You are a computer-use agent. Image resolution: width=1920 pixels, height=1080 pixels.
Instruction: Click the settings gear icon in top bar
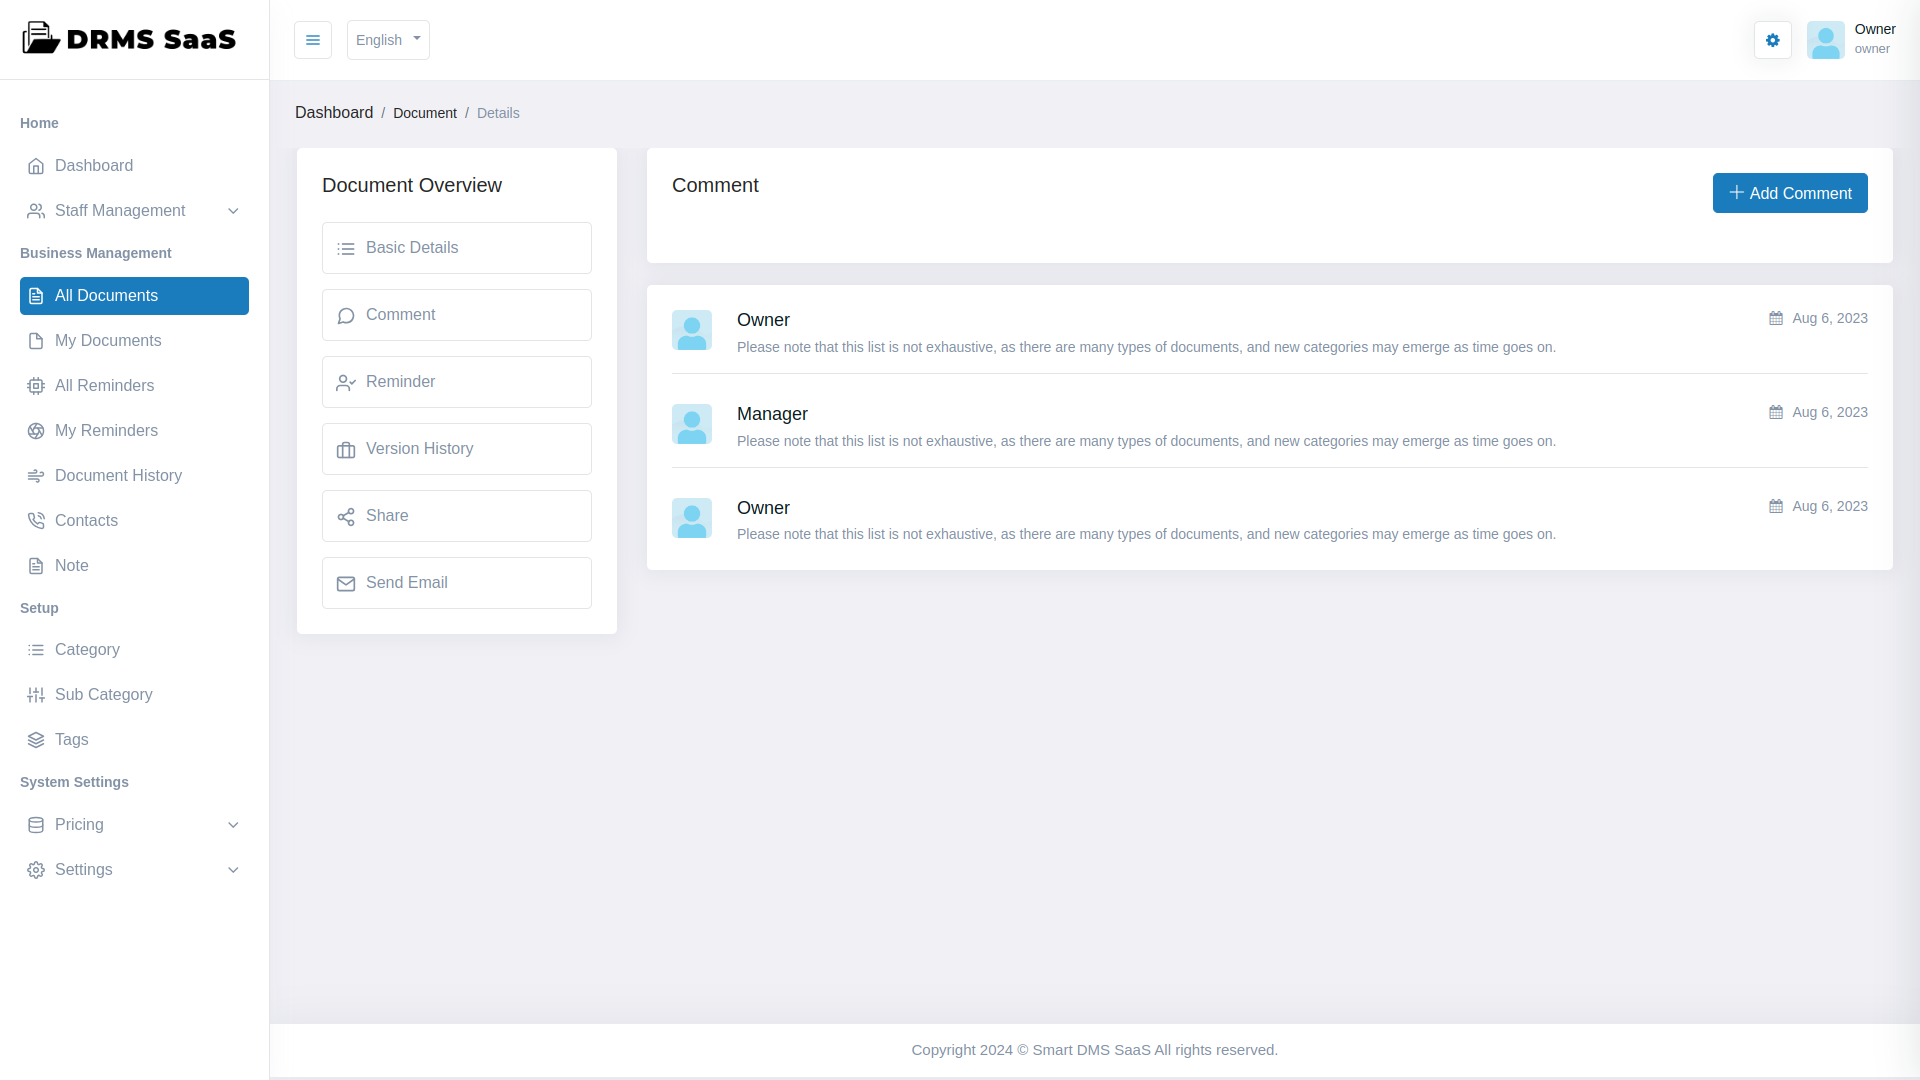click(1772, 40)
